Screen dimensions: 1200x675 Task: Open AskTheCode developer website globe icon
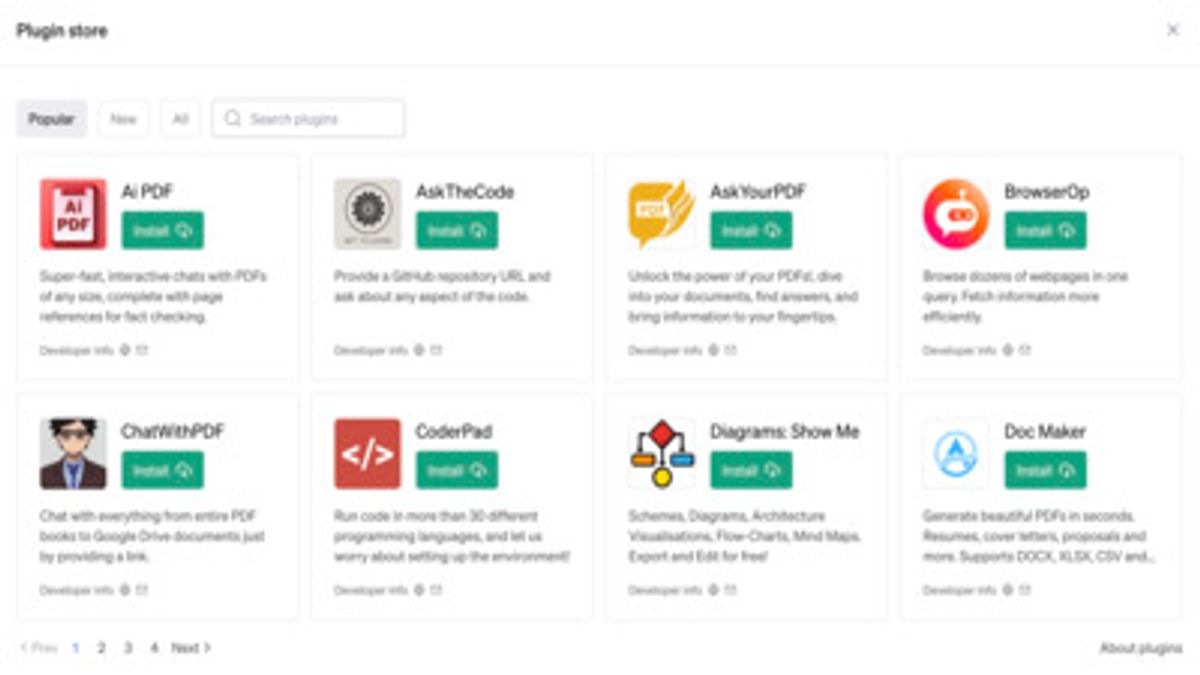click(419, 351)
